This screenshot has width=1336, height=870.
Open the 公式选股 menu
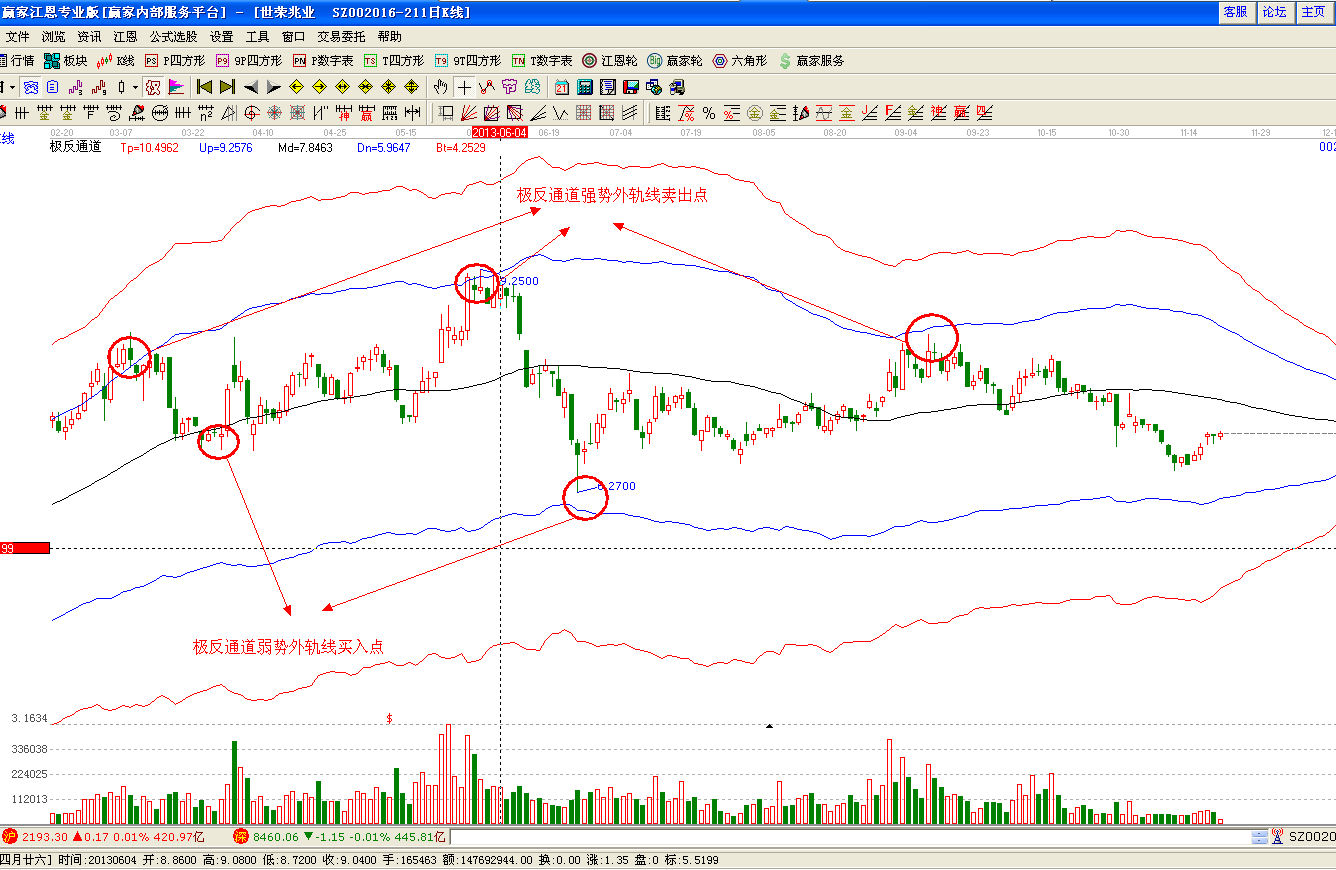(x=173, y=36)
